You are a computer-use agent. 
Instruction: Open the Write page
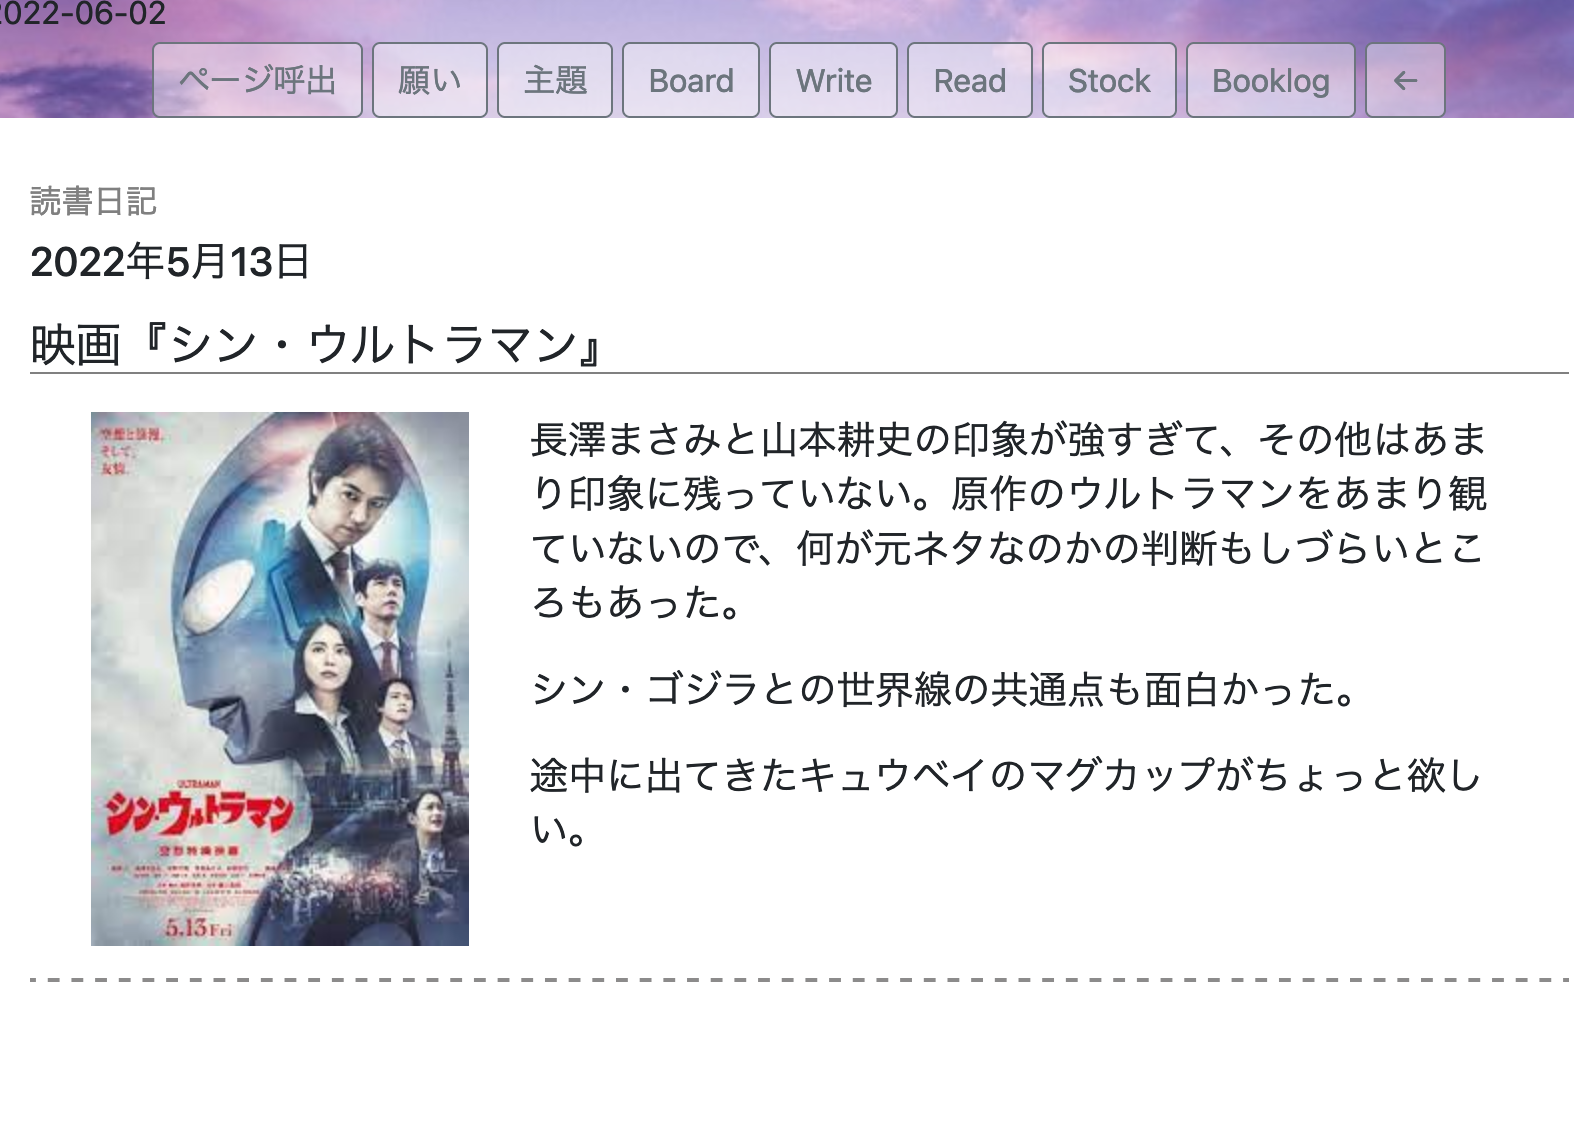pyautogui.click(x=833, y=81)
